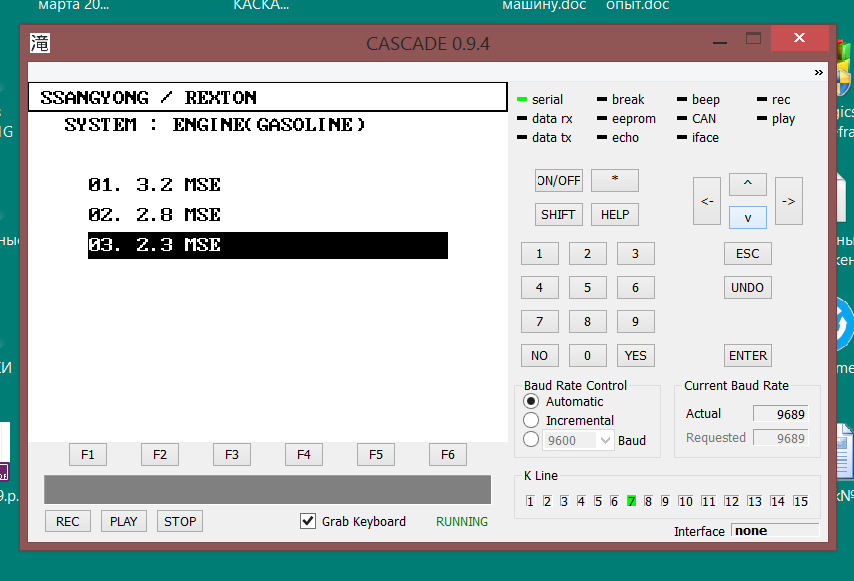Toggle K Line number 1

click(530, 502)
